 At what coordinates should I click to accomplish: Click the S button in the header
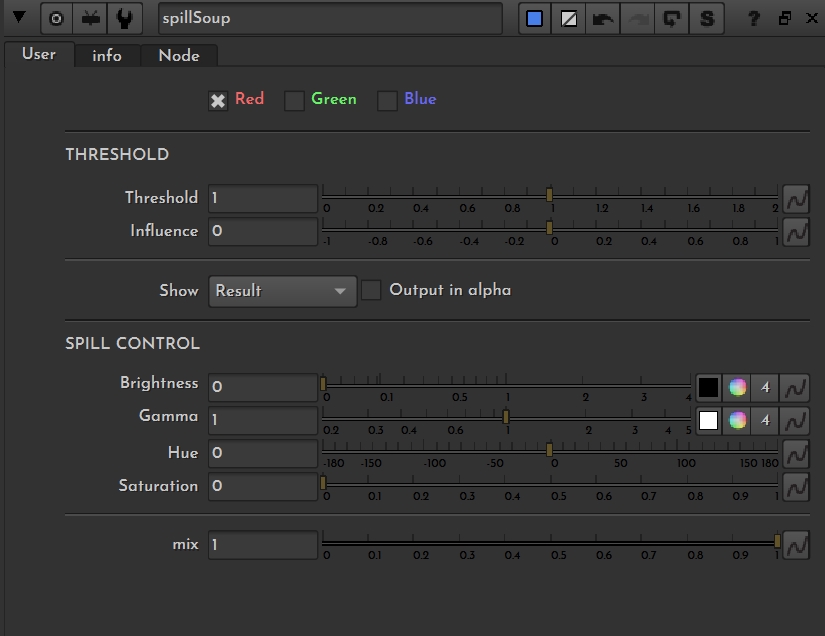pyautogui.click(x=707, y=18)
